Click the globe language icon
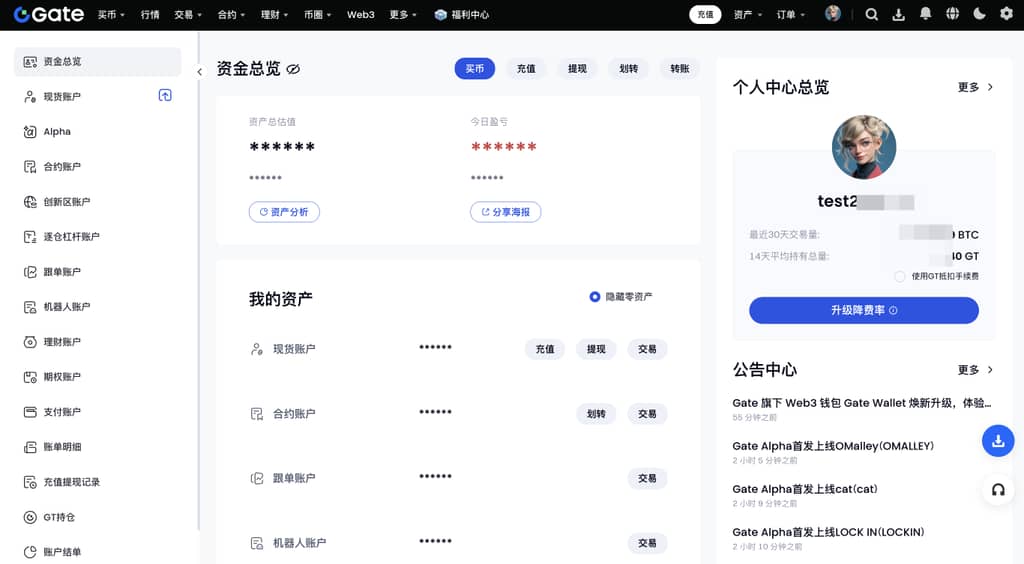 [952, 14]
